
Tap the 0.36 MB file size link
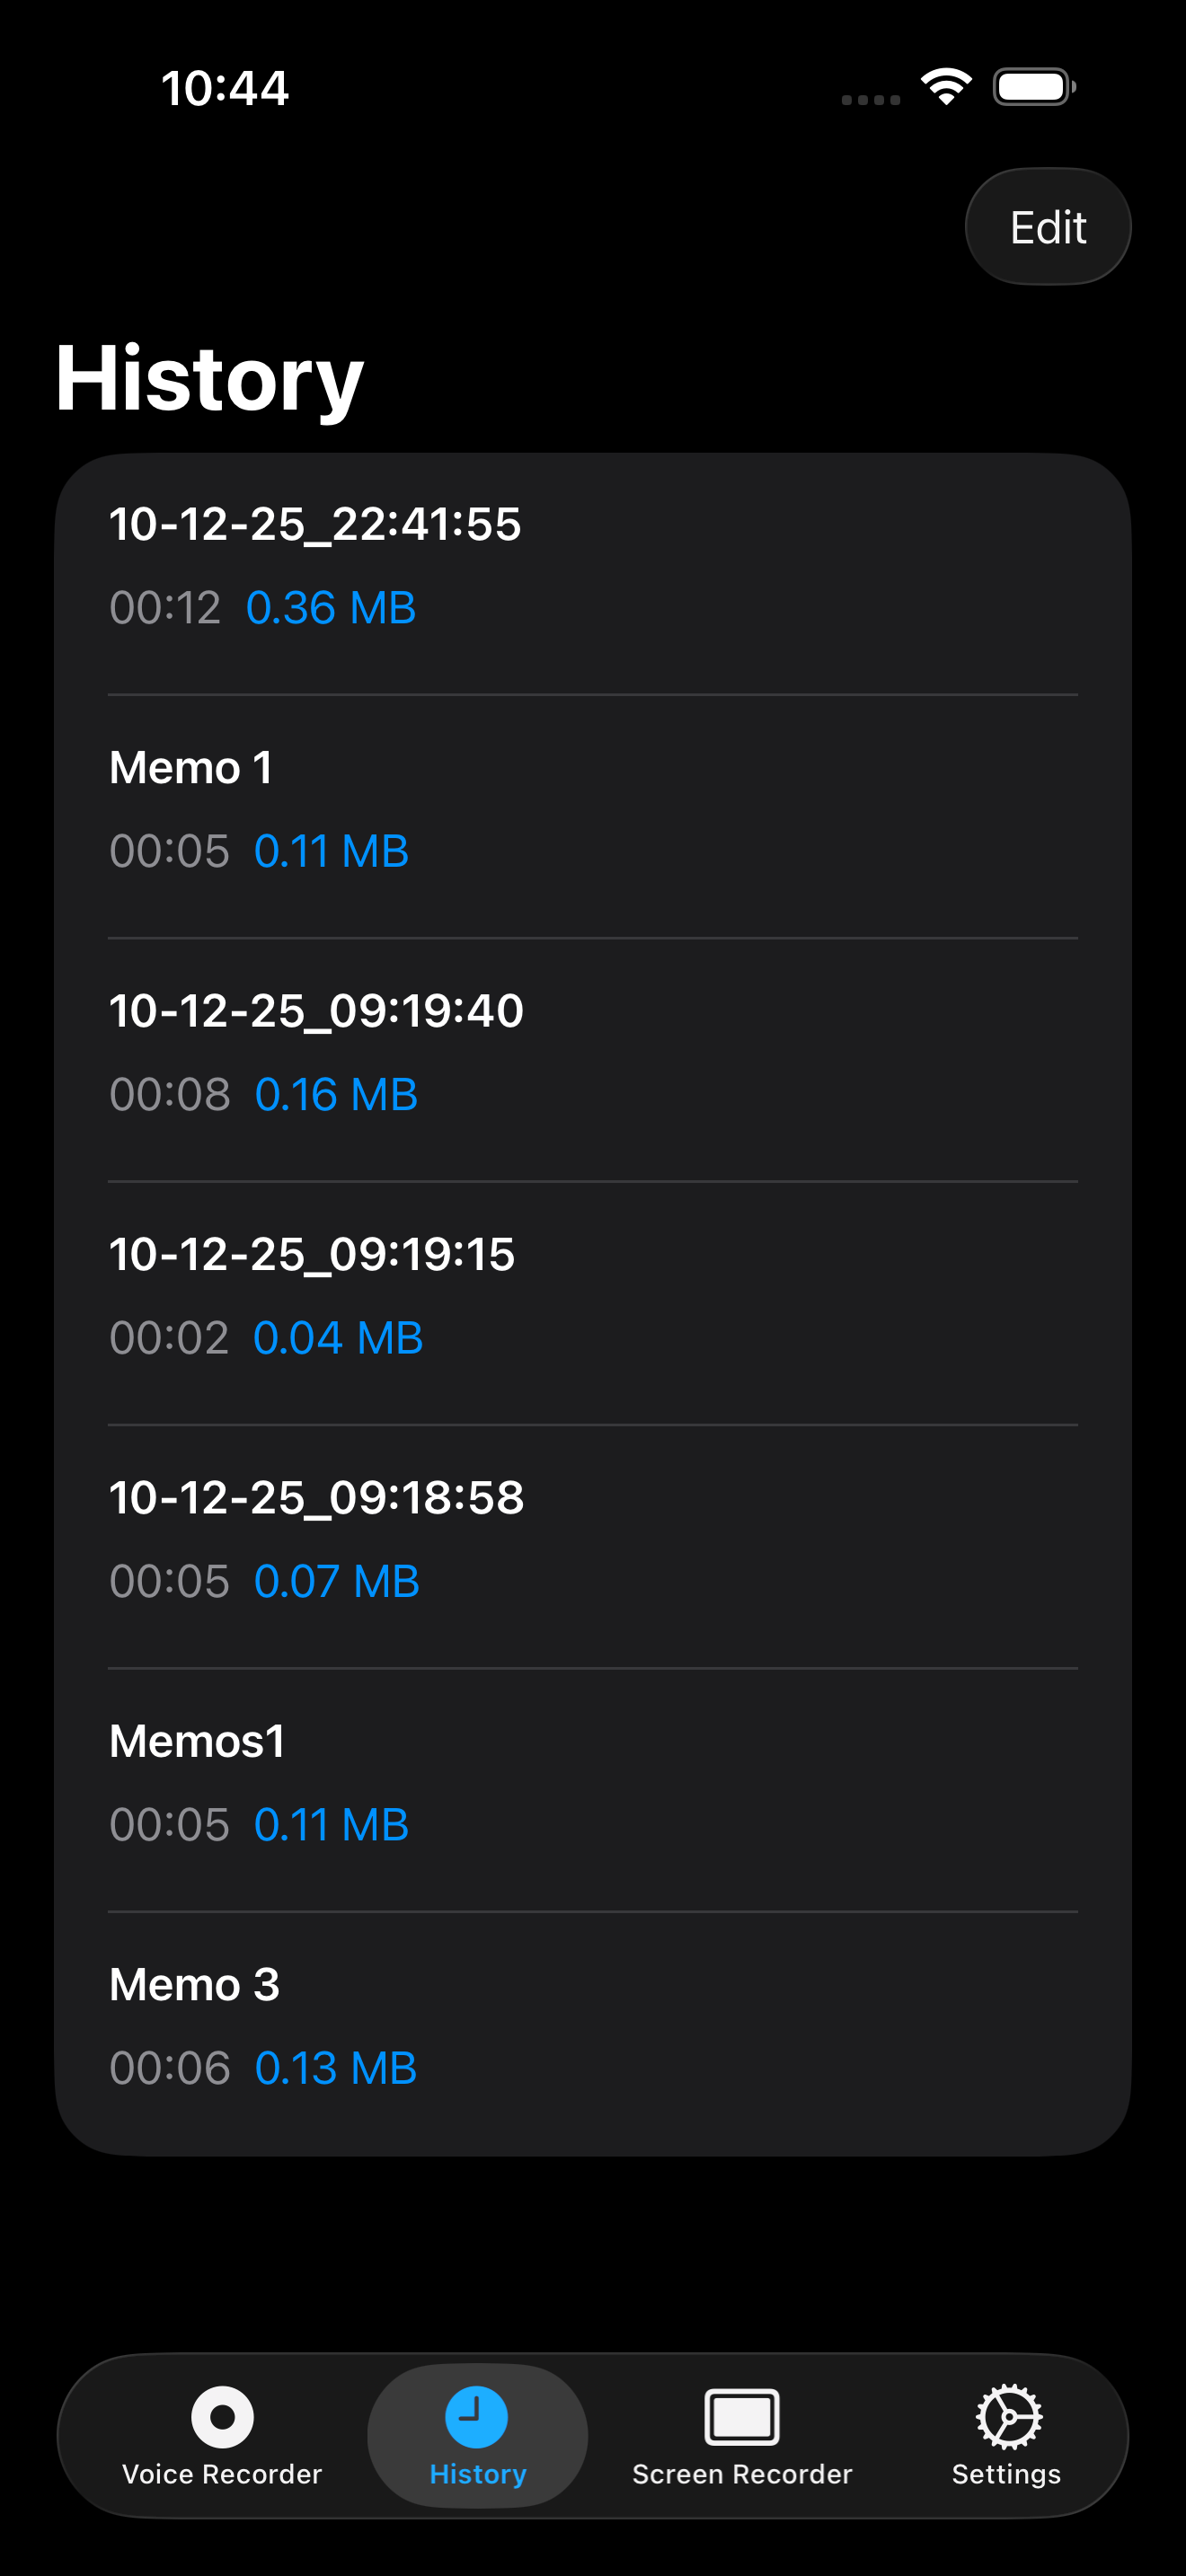(x=331, y=608)
